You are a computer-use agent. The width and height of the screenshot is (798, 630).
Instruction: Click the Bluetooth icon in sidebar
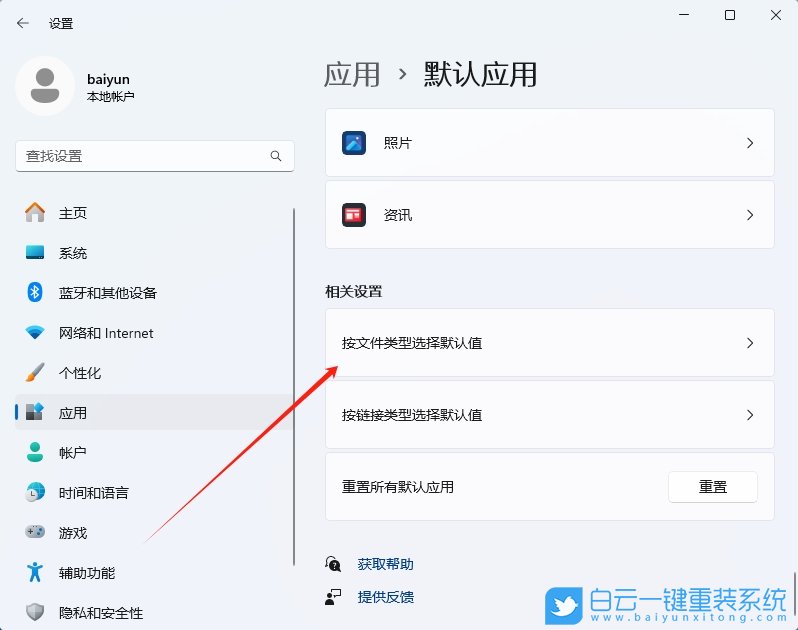(x=35, y=292)
